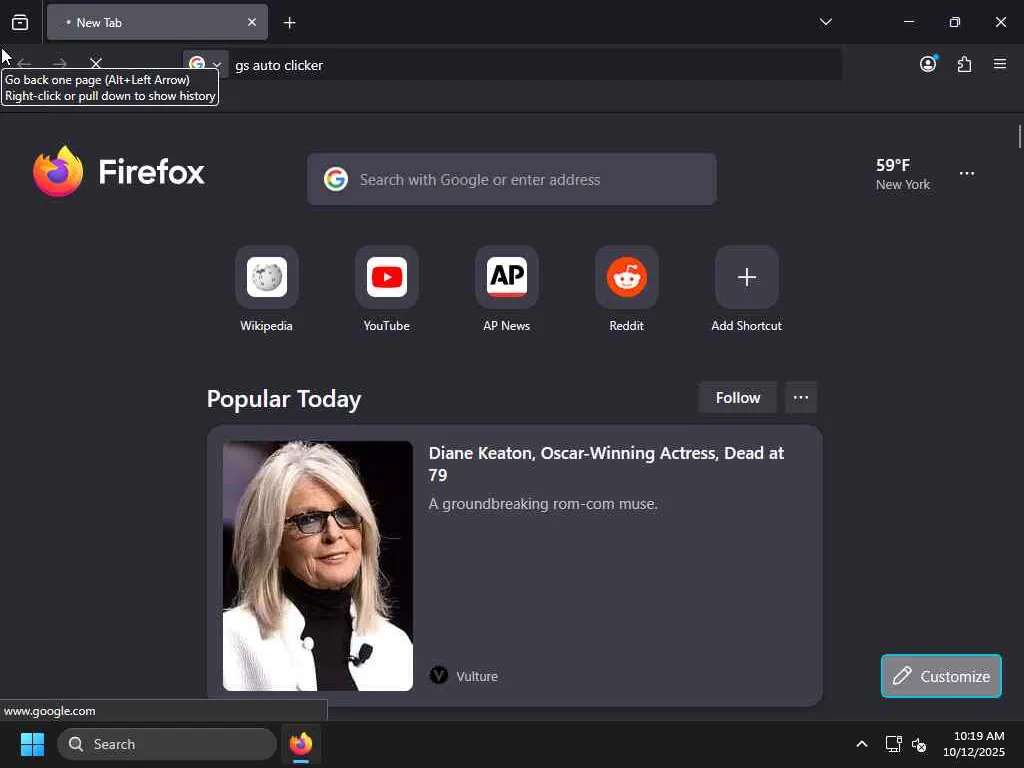This screenshot has height=768, width=1024.
Task: Open the network display tray icon
Action: (x=893, y=744)
